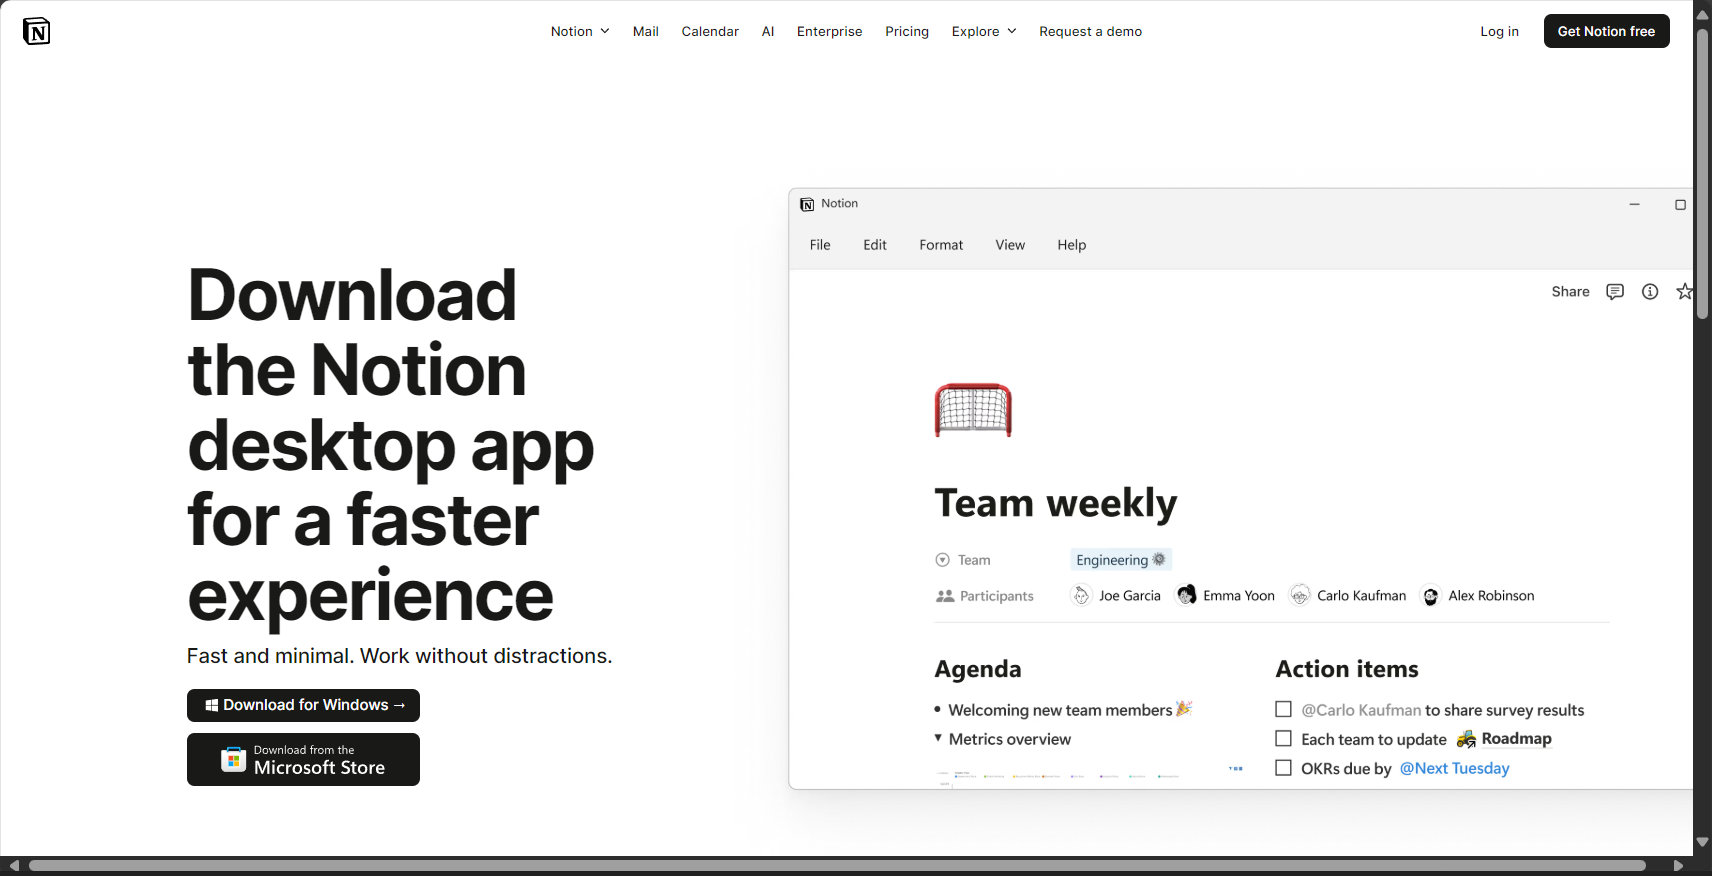
Task: View the Pricing page
Action: [907, 31]
